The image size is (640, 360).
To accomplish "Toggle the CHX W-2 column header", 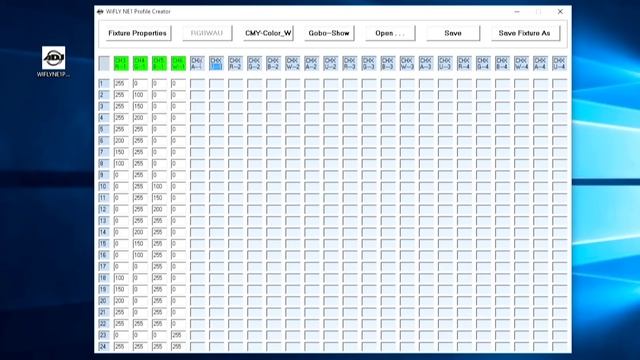I will (293, 63).
